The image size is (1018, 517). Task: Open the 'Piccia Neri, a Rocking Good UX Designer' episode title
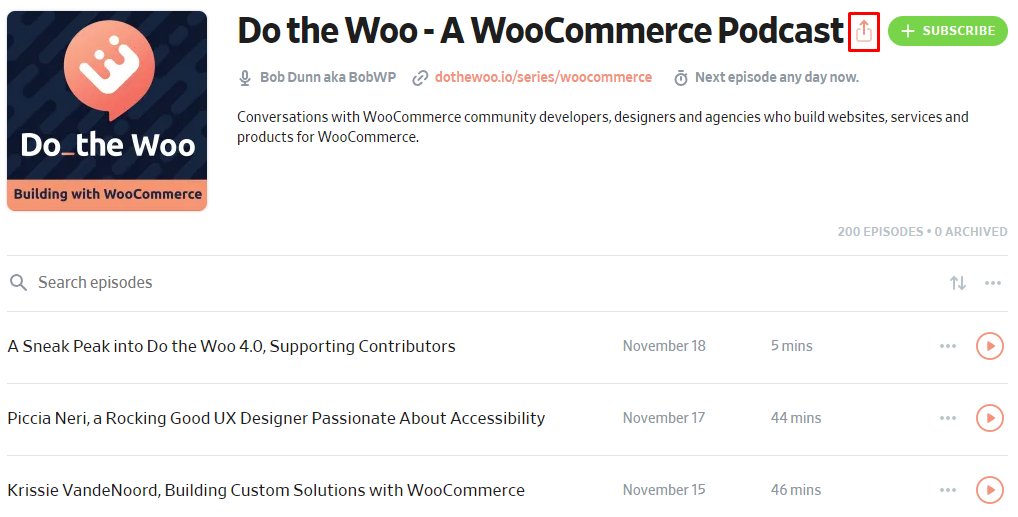tap(276, 418)
